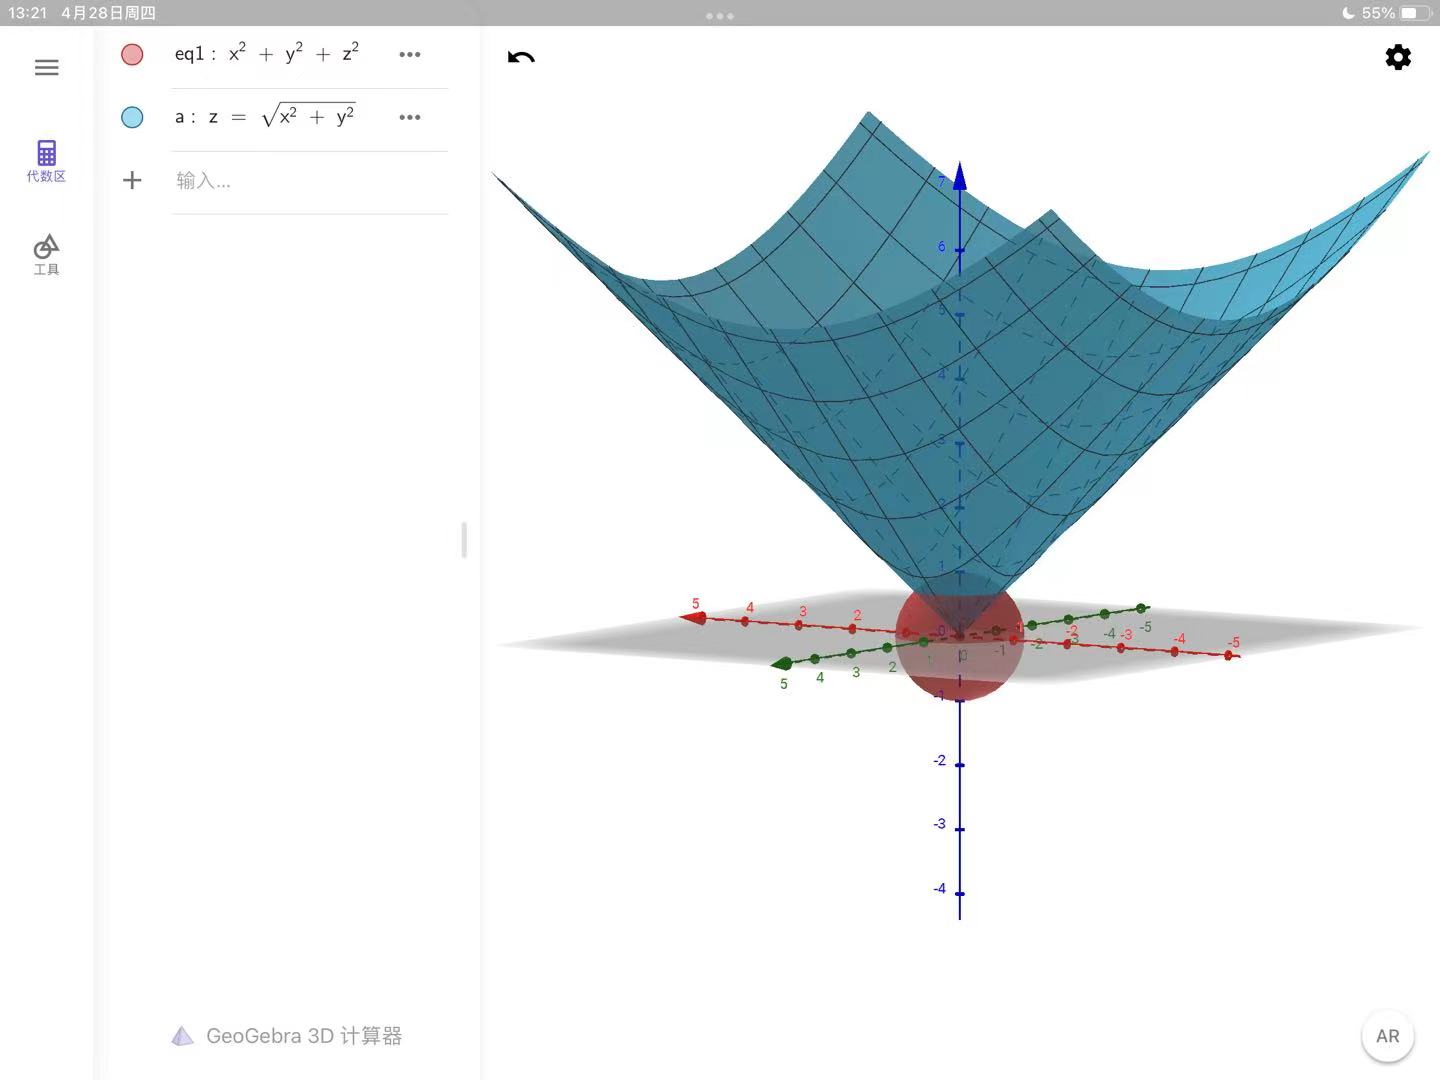
Task: Open the hamburger main menu
Action: pos(46,68)
